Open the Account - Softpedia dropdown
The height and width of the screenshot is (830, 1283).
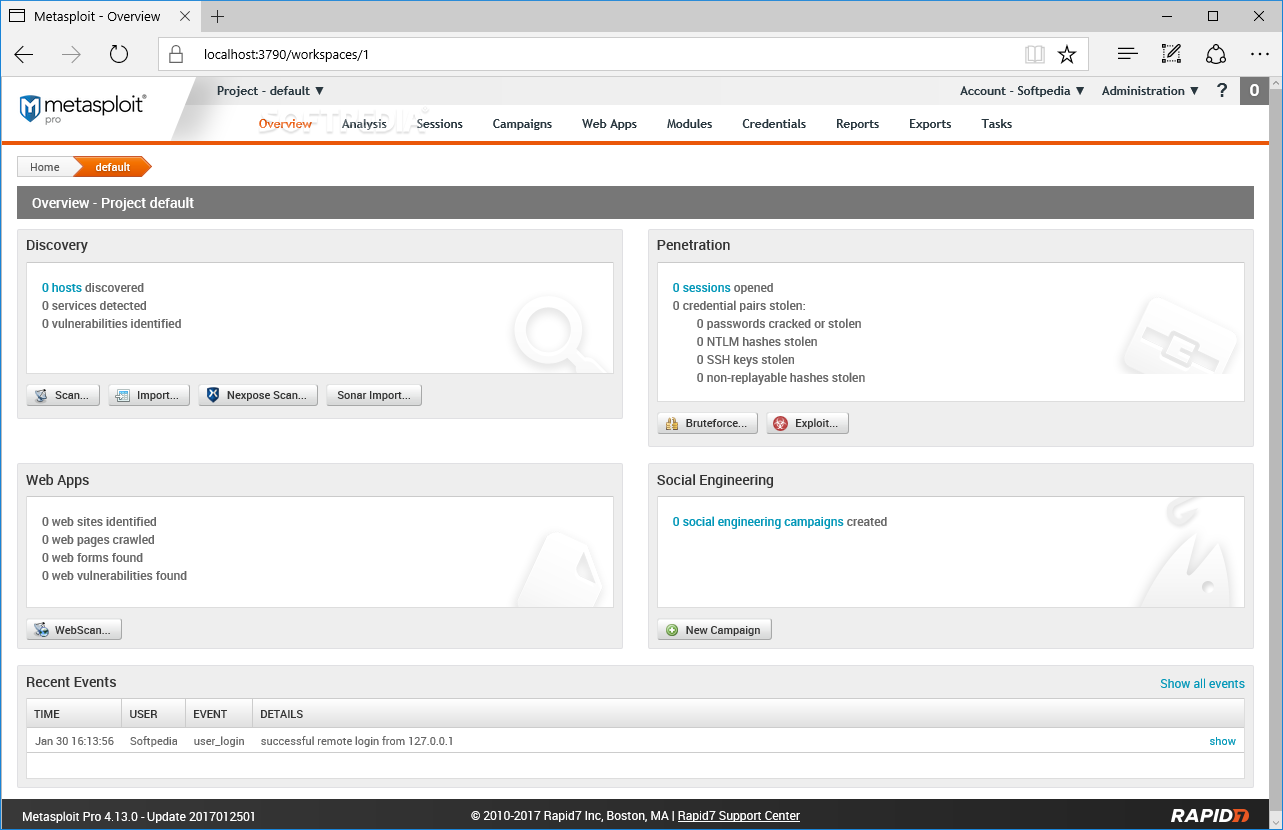(x=1022, y=90)
